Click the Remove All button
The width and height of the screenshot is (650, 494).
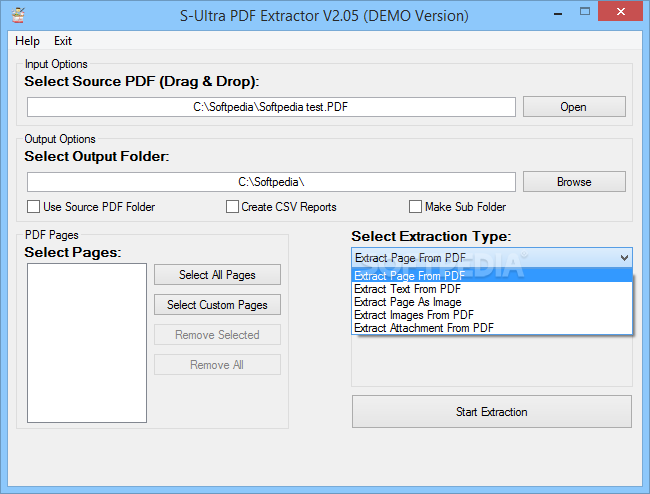pyautogui.click(x=217, y=365)
